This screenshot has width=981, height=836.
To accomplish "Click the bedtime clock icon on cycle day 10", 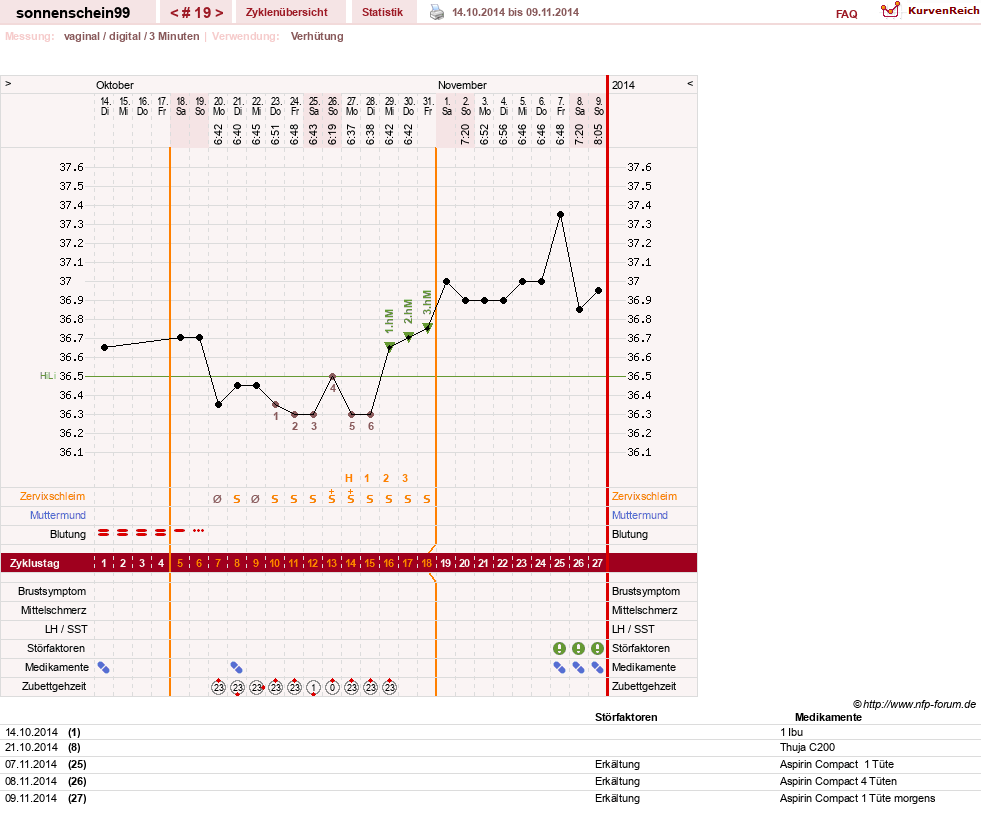I will 275,687.
